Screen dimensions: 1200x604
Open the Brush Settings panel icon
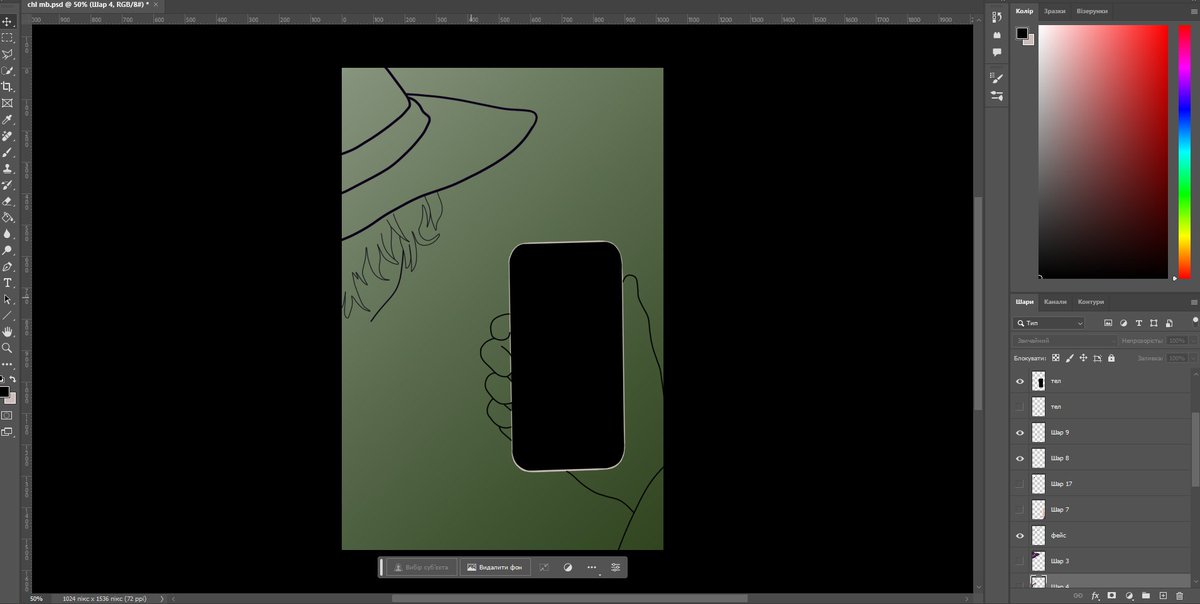[x=997, y=77]
